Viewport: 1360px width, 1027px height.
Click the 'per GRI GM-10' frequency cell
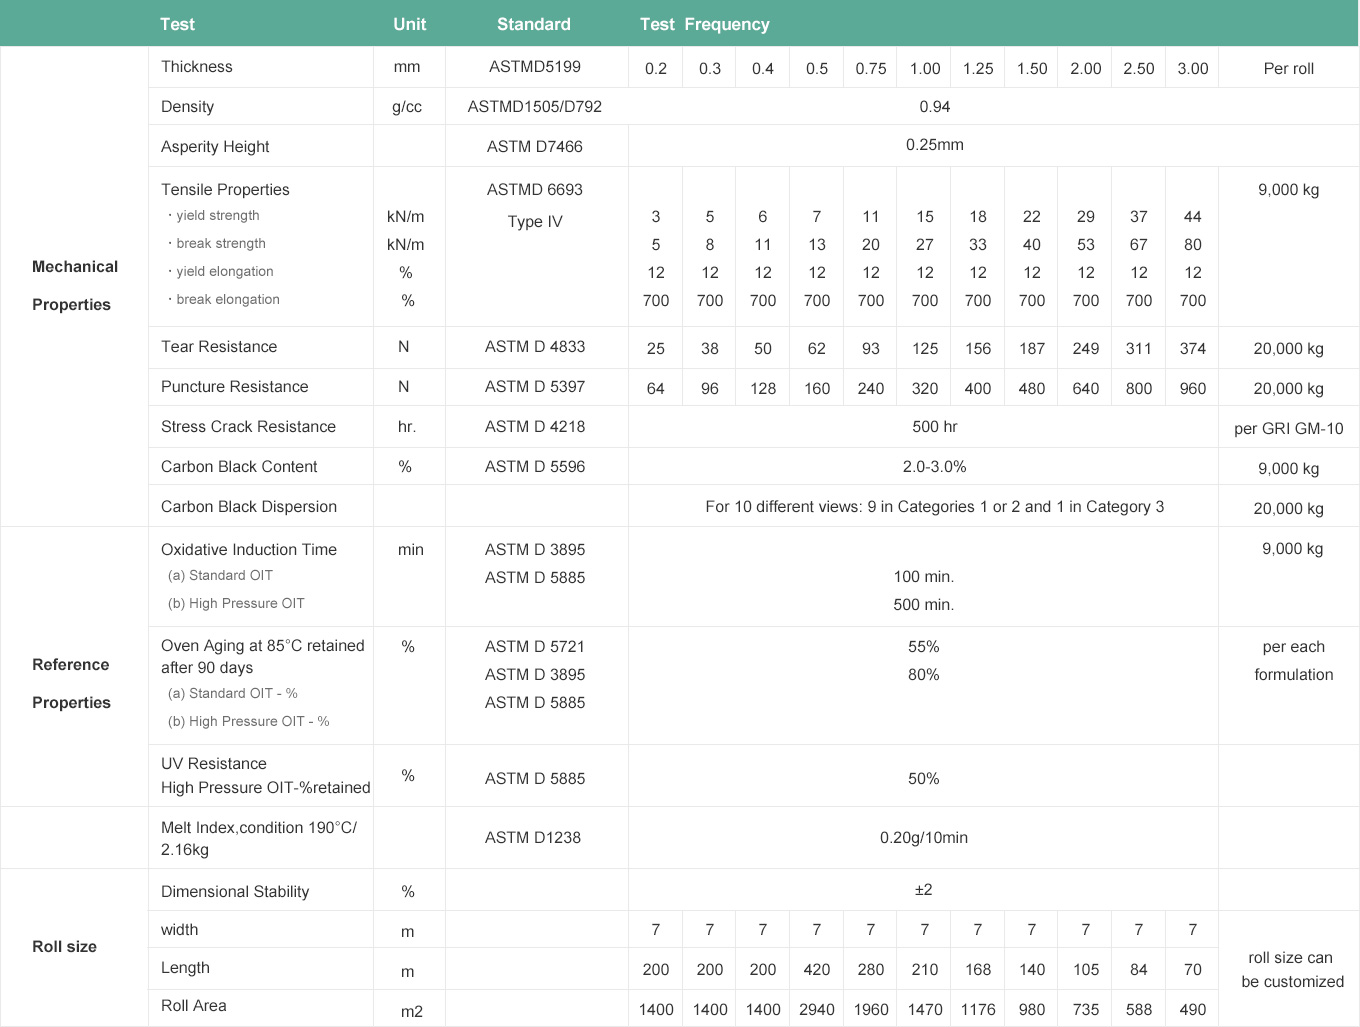1288,428
